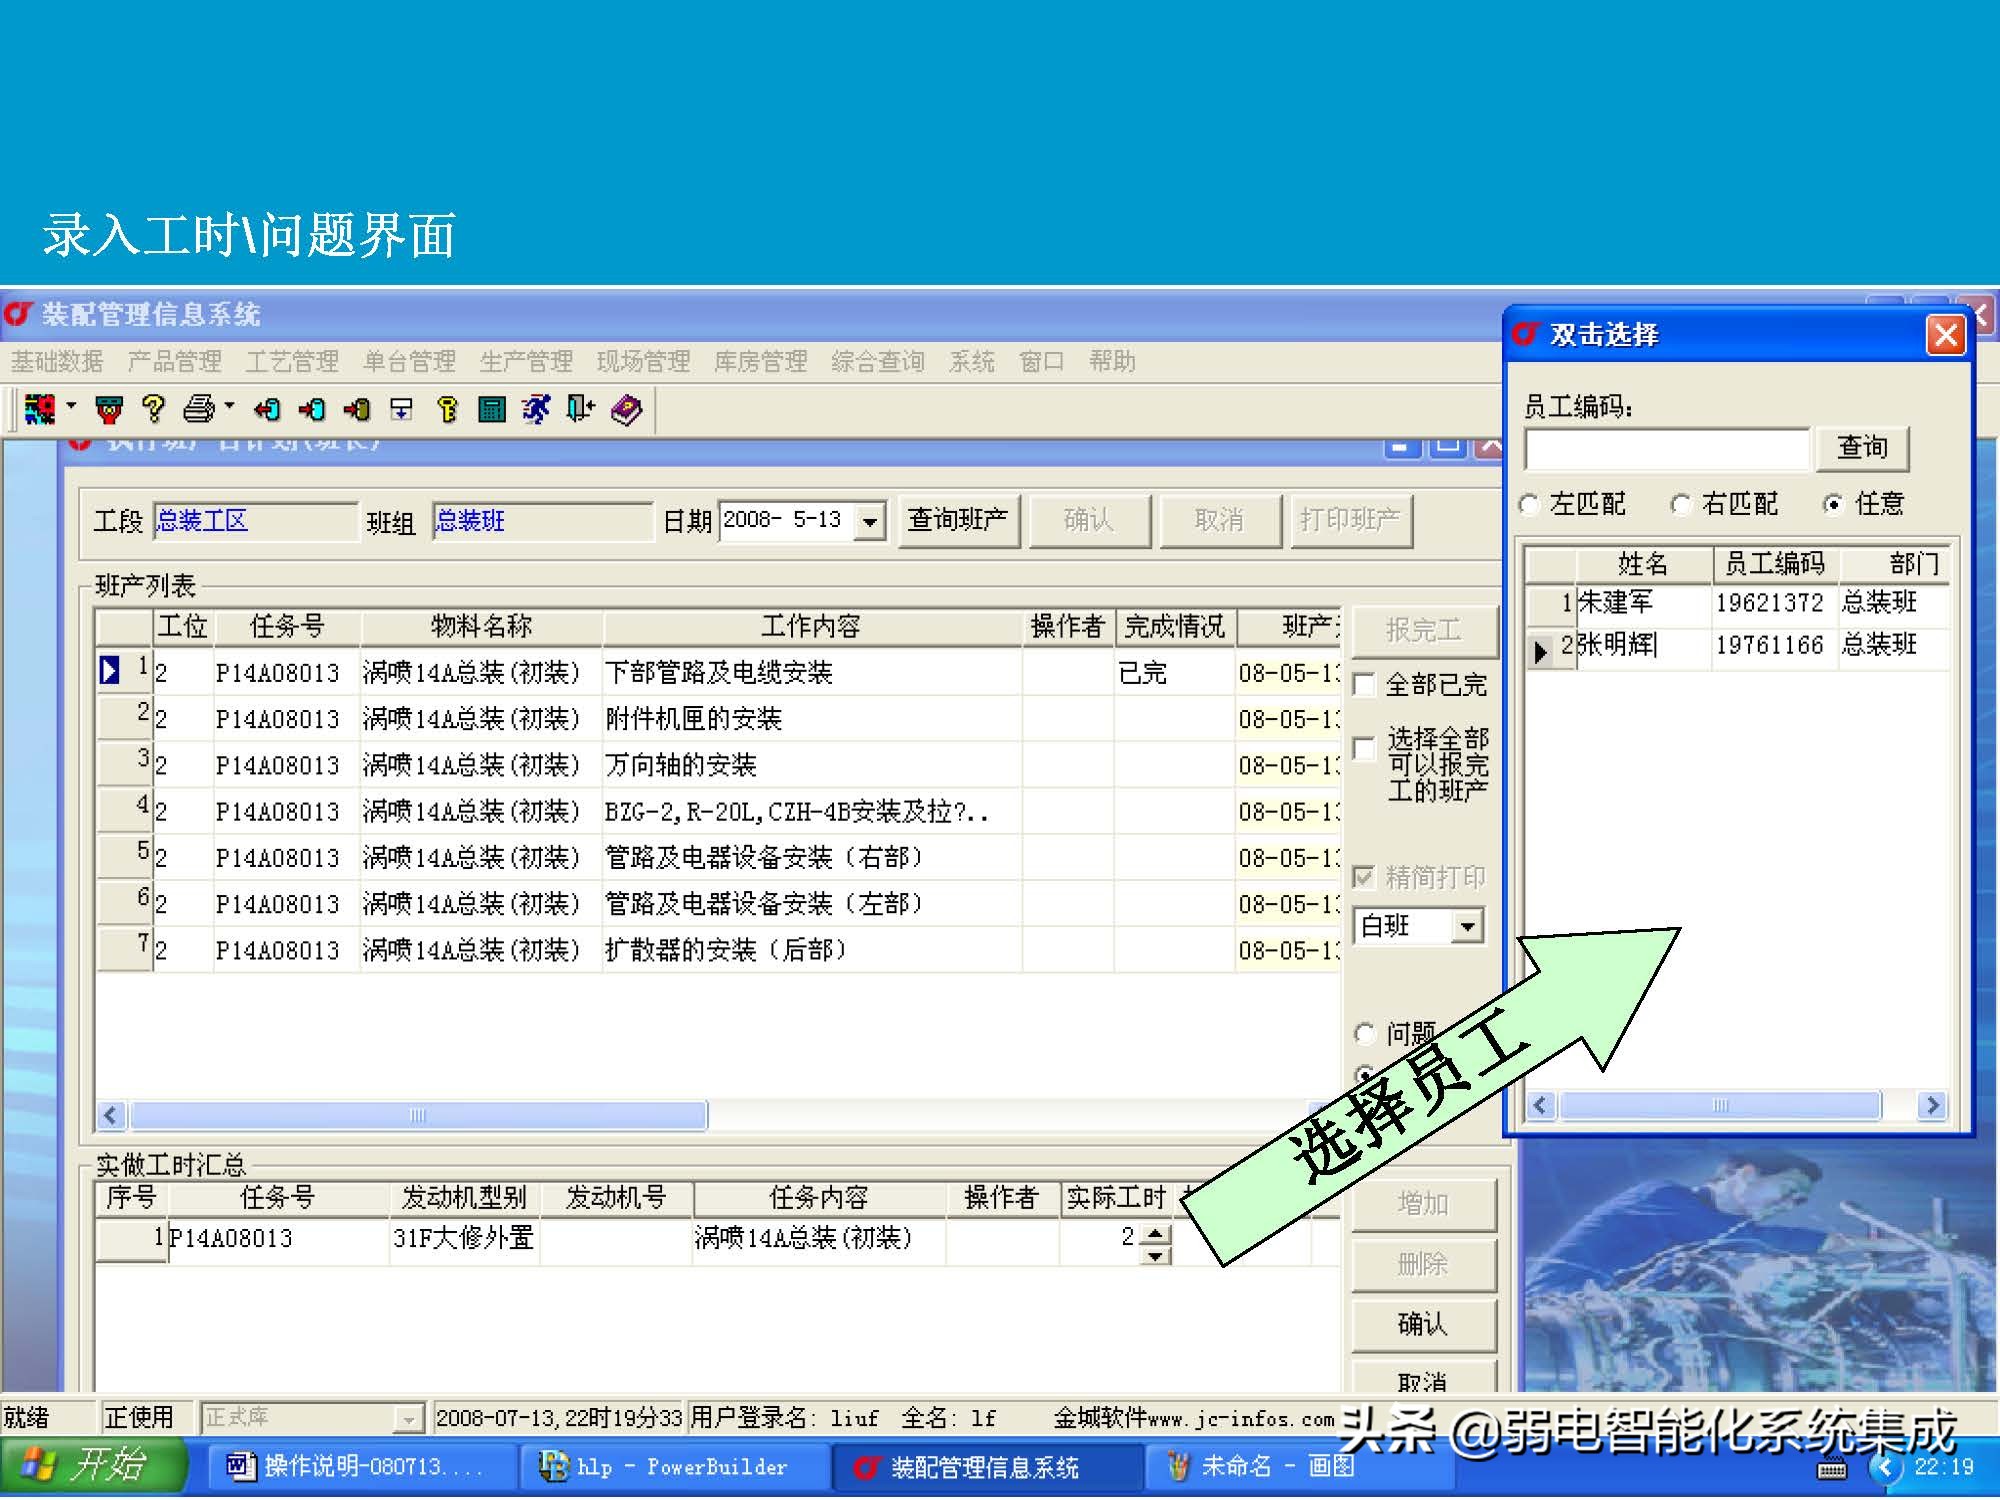The width and height of the screenshot is (2000, 1500).
Task: Select the 问题 radio button
Action: coord(1364,1033)
